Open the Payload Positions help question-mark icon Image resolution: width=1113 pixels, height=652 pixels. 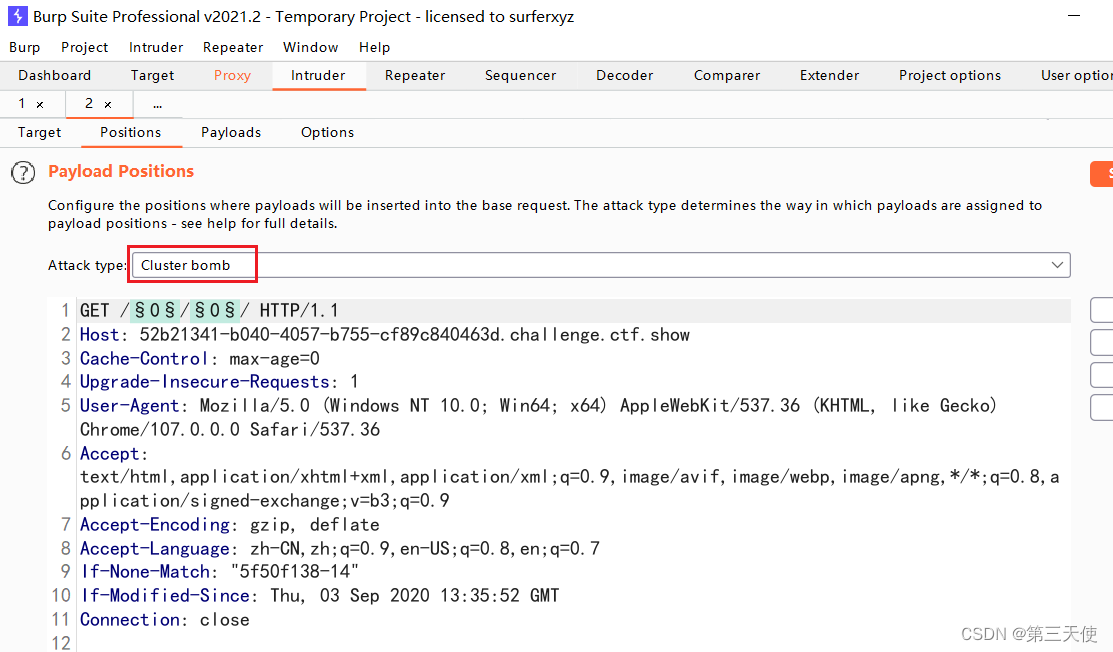(x=23, y=172)
